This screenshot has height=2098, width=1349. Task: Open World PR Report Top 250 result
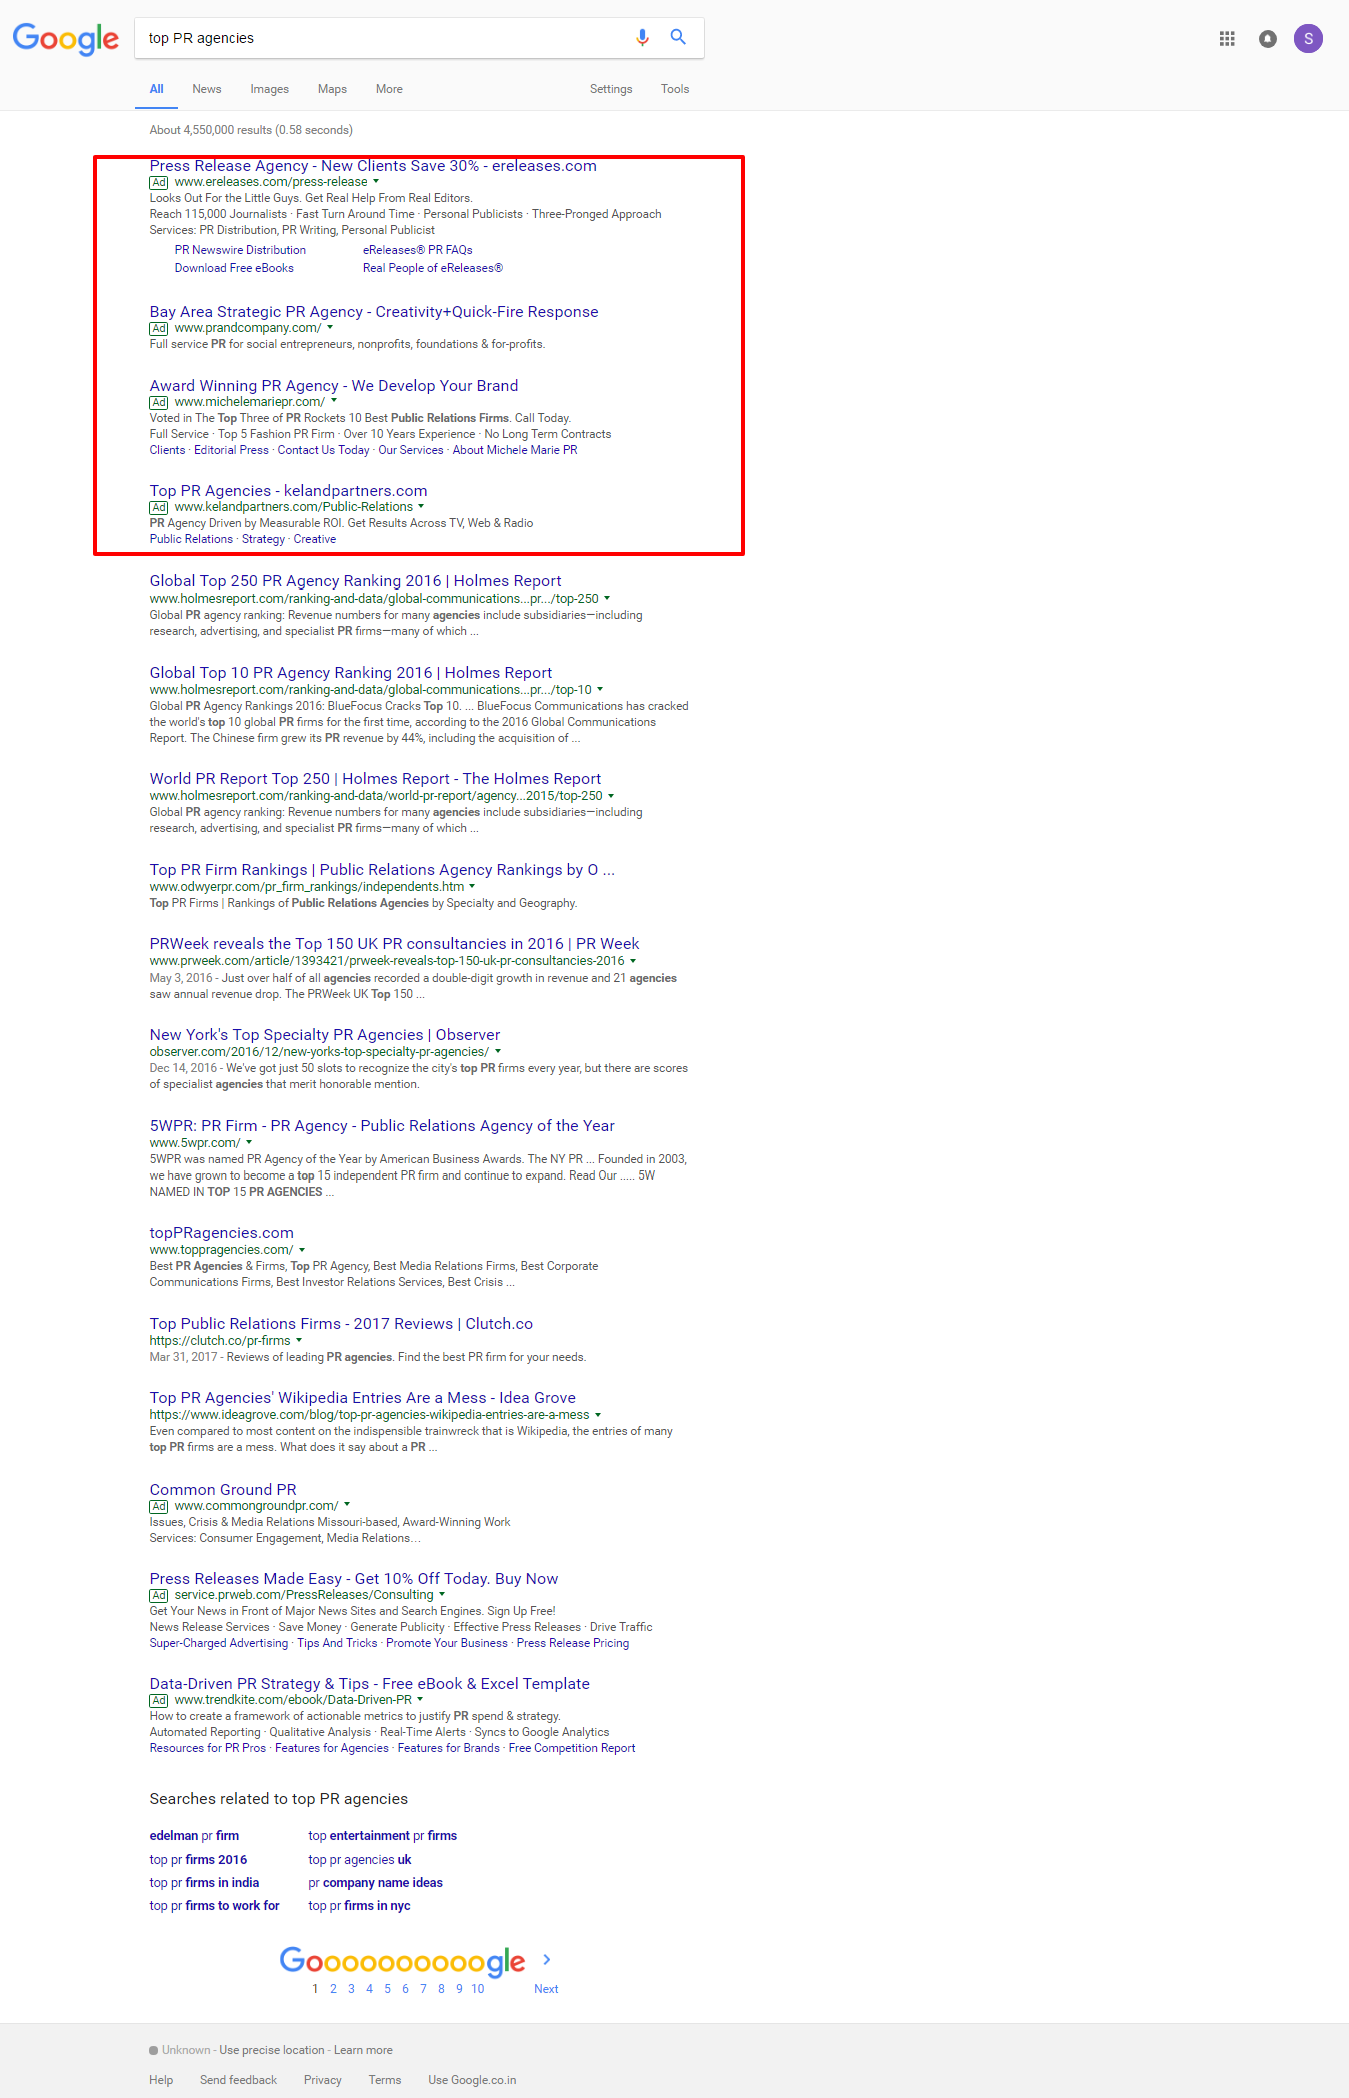click(x=375, y=779)
